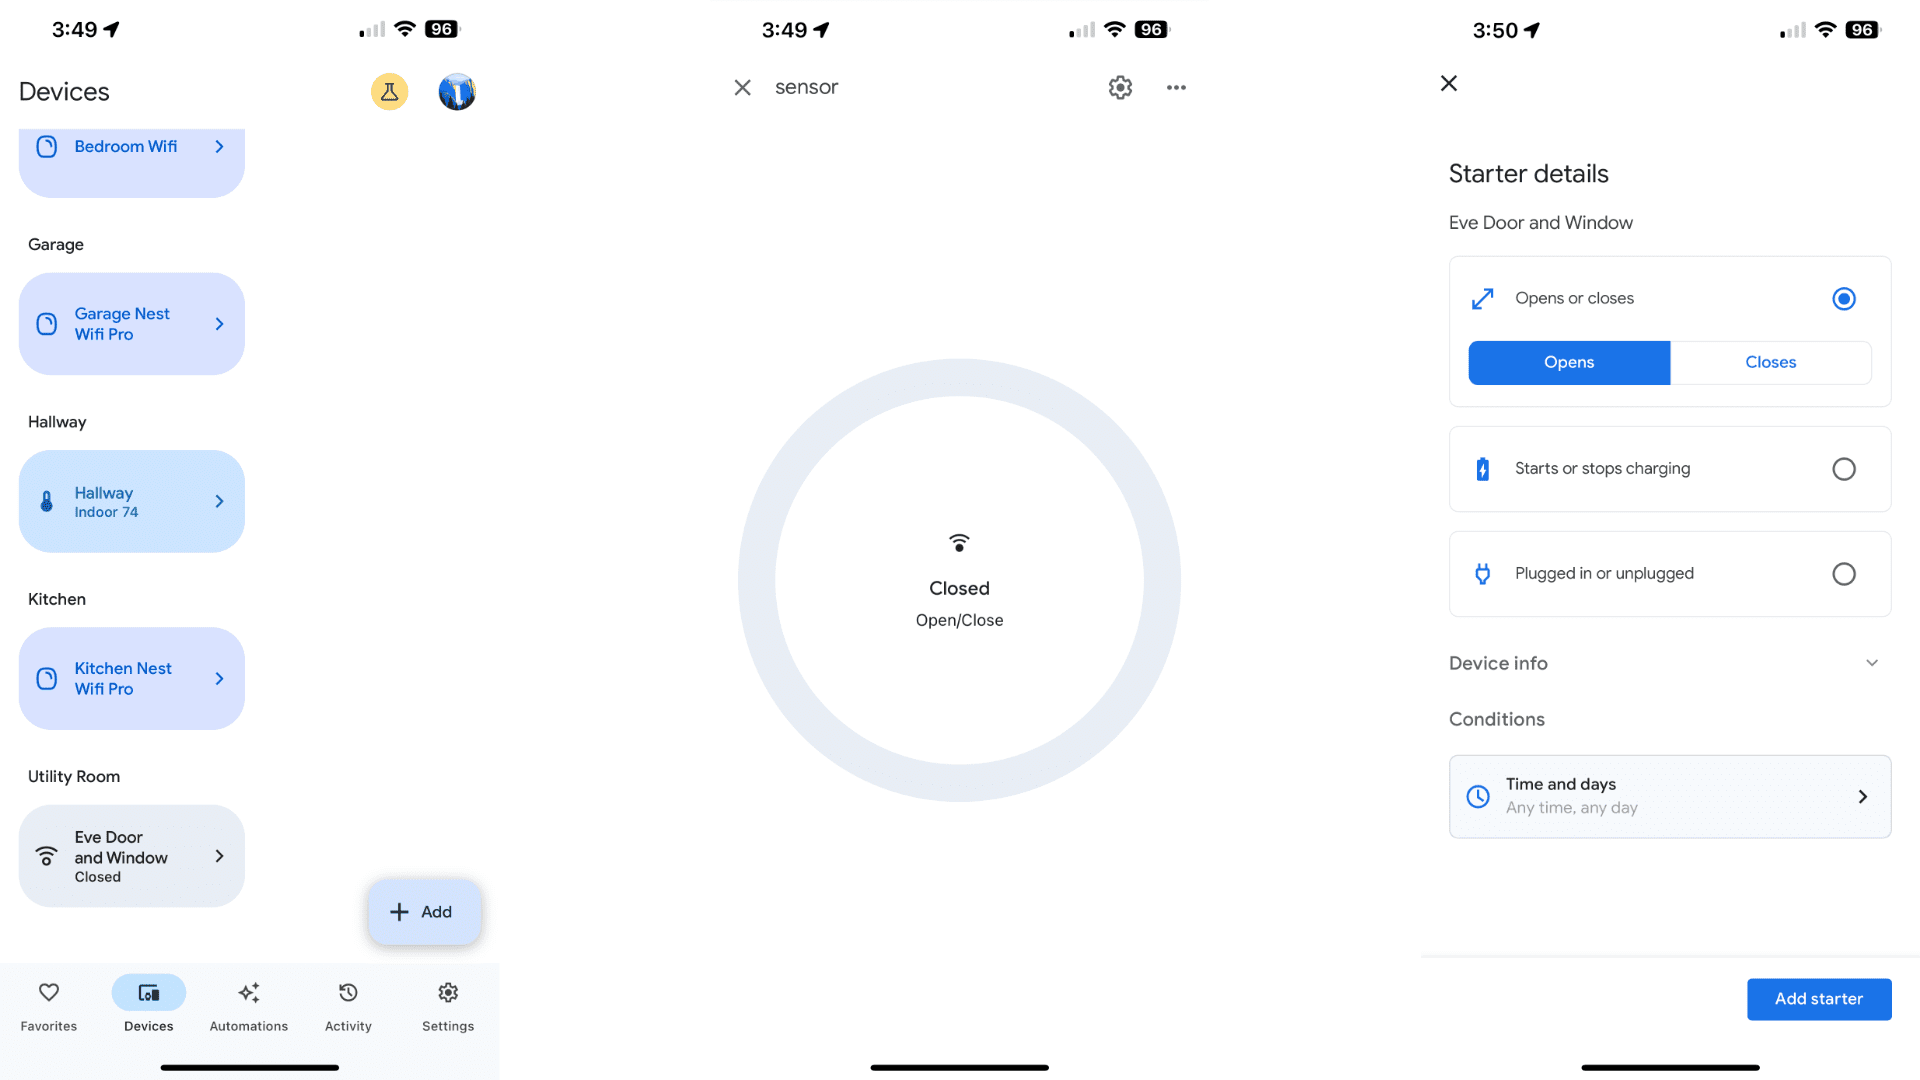The height and width of the screenshot is (1080, 1920).
Task: Tap the Opens or closes trigger label
Action: 1575,297
